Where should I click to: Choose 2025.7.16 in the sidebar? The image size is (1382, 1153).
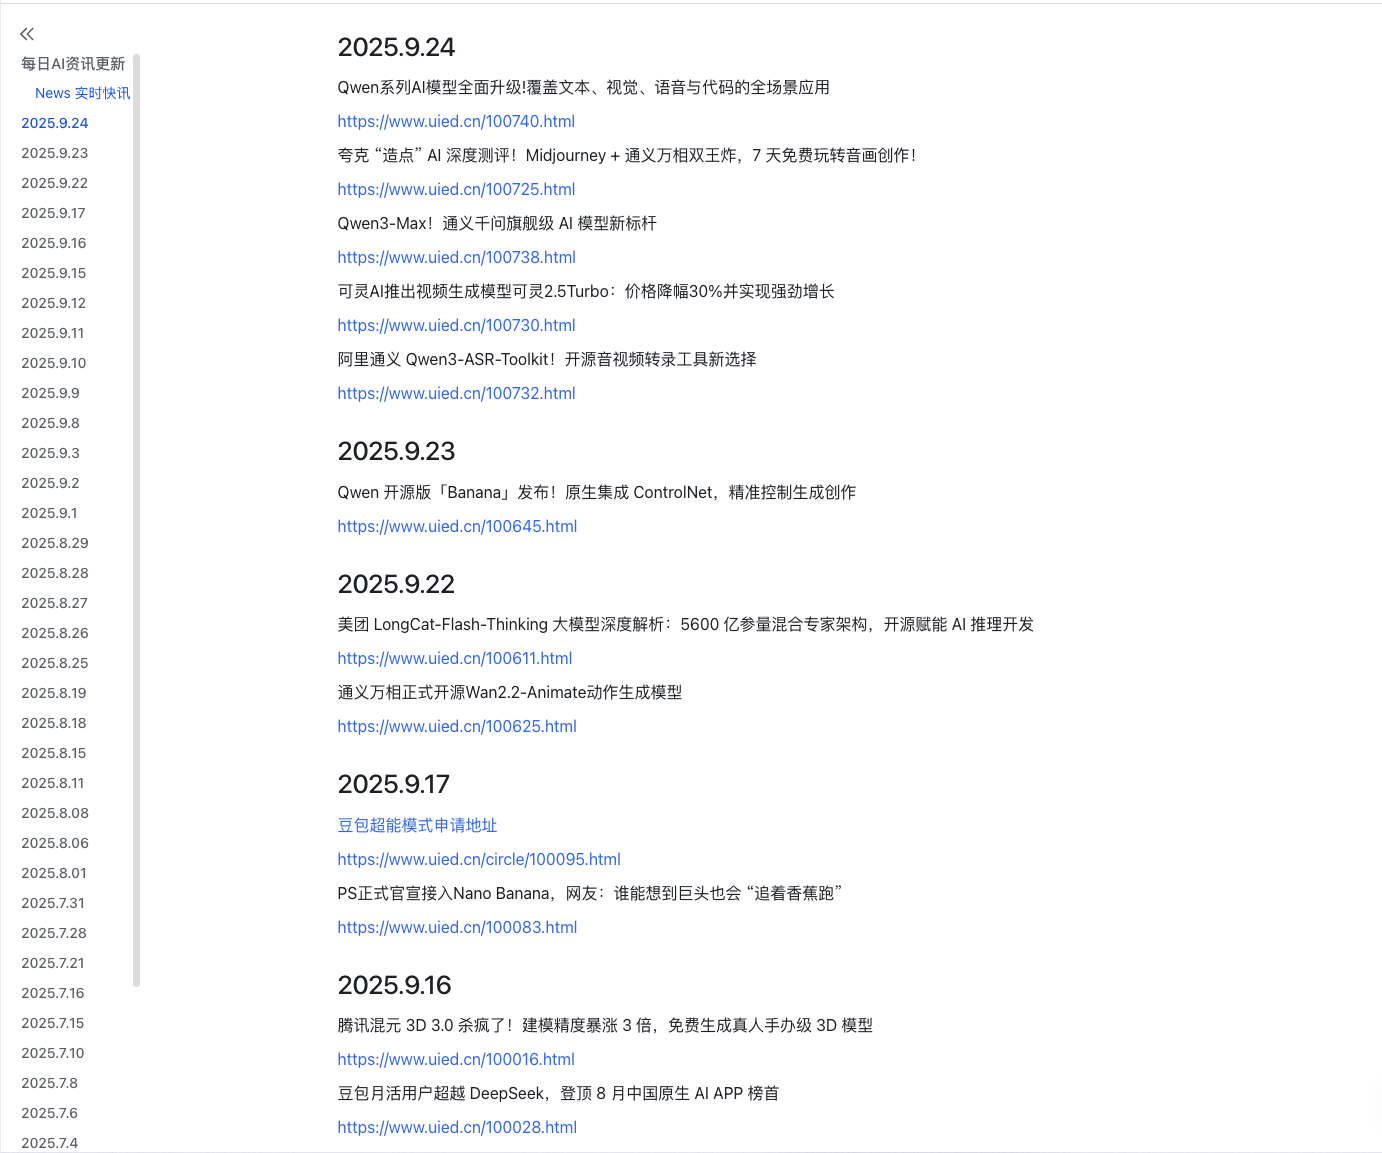[x=53, y=993]
